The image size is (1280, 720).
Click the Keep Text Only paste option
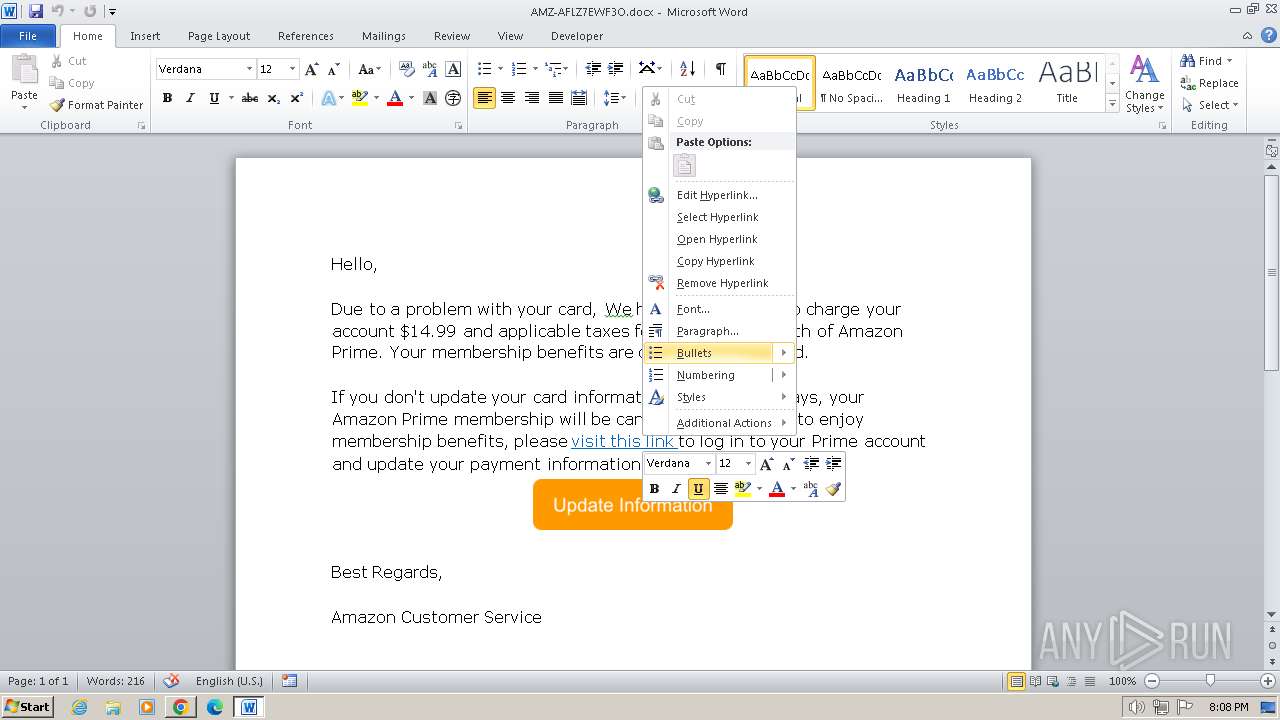[x=685, y=166]
